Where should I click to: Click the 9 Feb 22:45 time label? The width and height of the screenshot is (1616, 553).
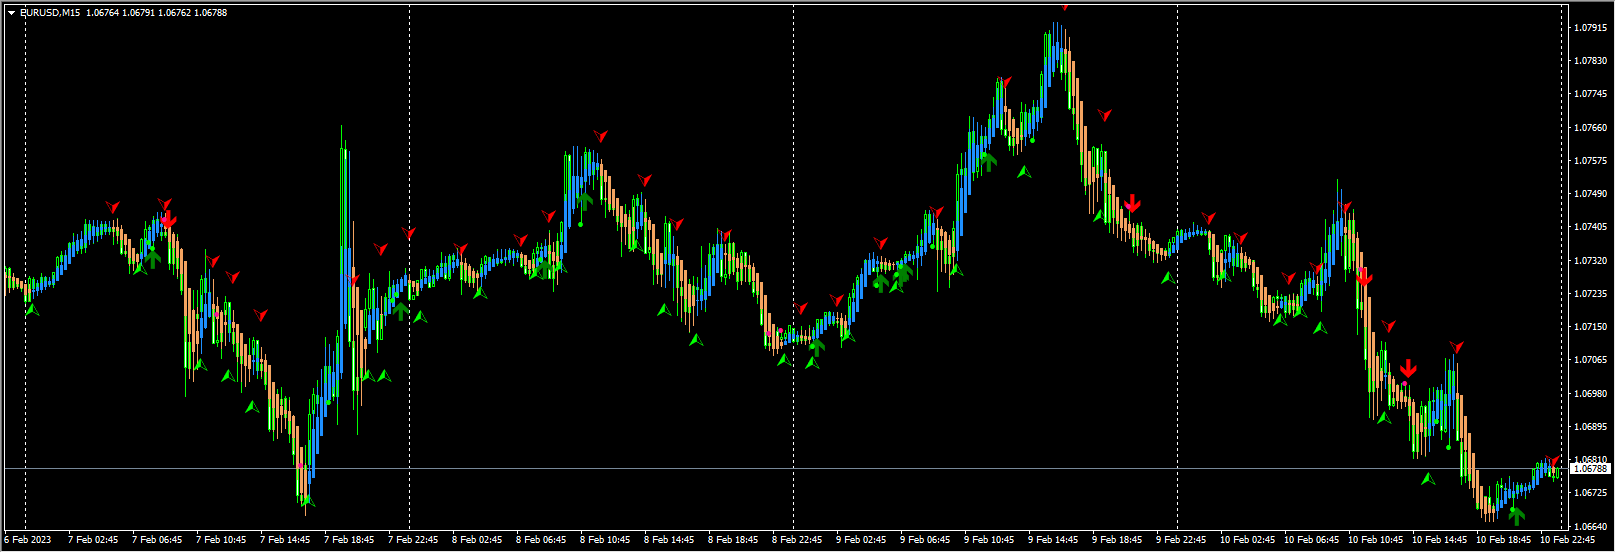pyautogui.click(x=1181, y=540)
